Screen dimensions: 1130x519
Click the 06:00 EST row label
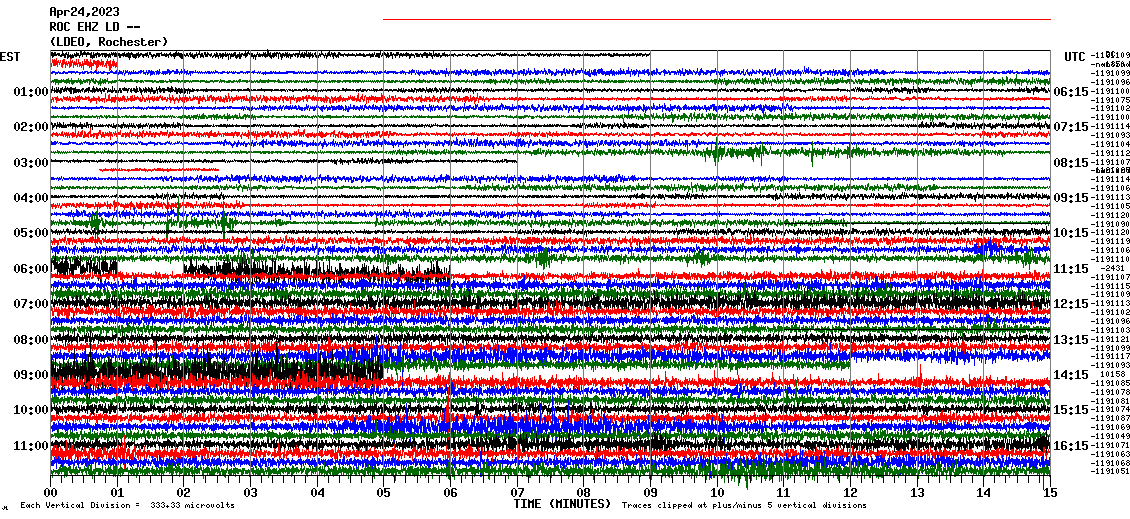click(x=31, y=269)
